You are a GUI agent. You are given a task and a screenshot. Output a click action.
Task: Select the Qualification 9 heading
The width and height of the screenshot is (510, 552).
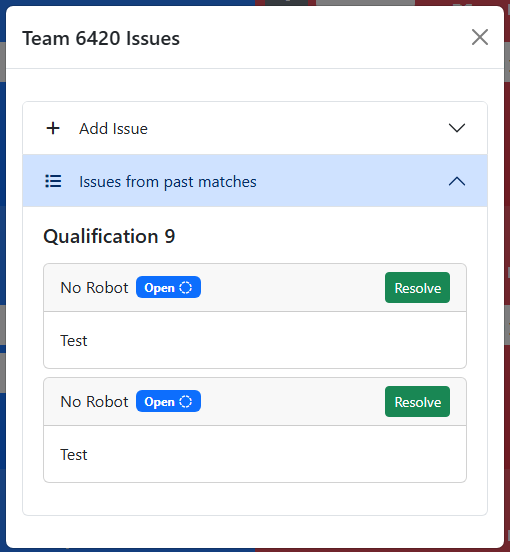click(109, 236)
